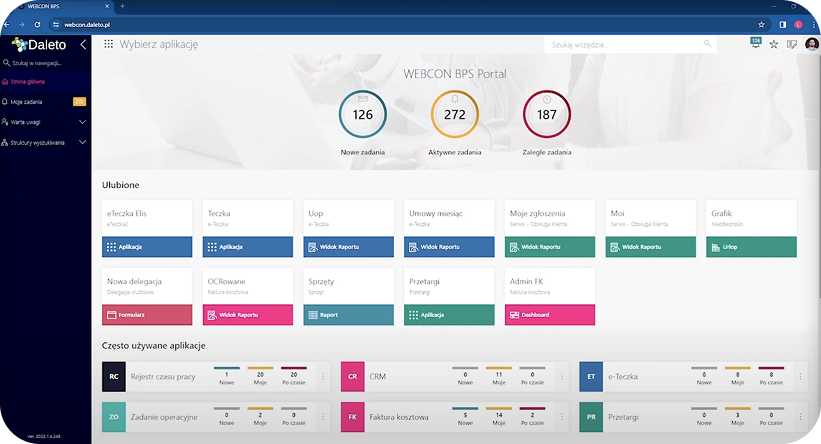Open Admin FK Dashboard button
This screenshot has width=821, height=444.
coord(550,315)
